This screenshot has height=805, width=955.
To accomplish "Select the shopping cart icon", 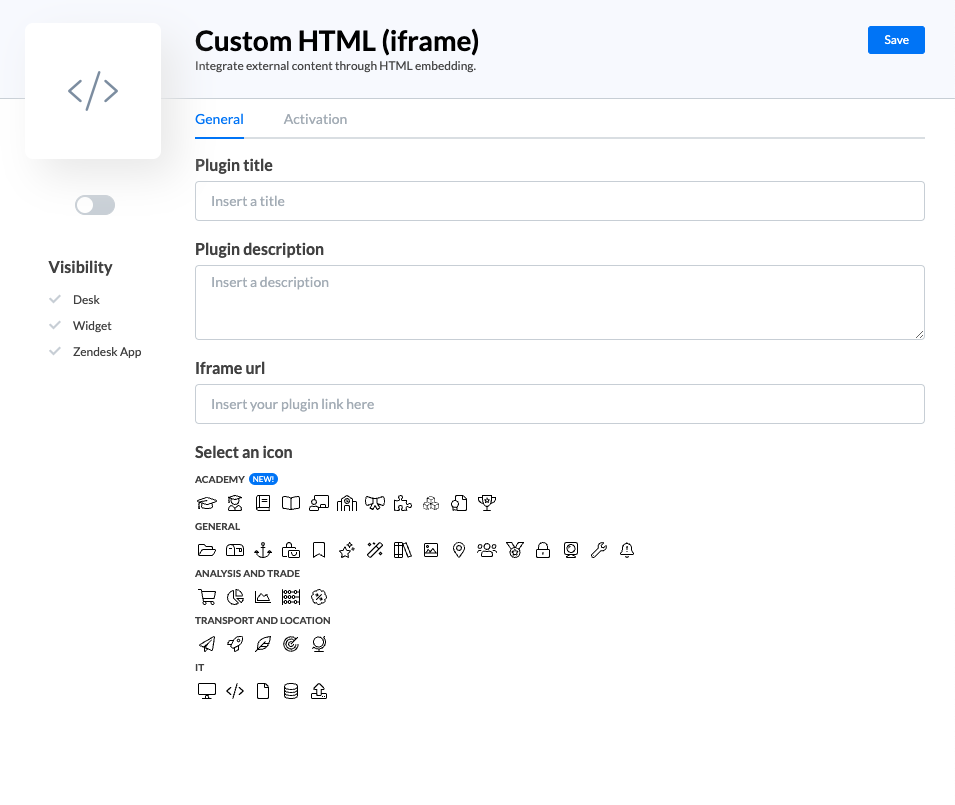I will (x=207, y=597).
